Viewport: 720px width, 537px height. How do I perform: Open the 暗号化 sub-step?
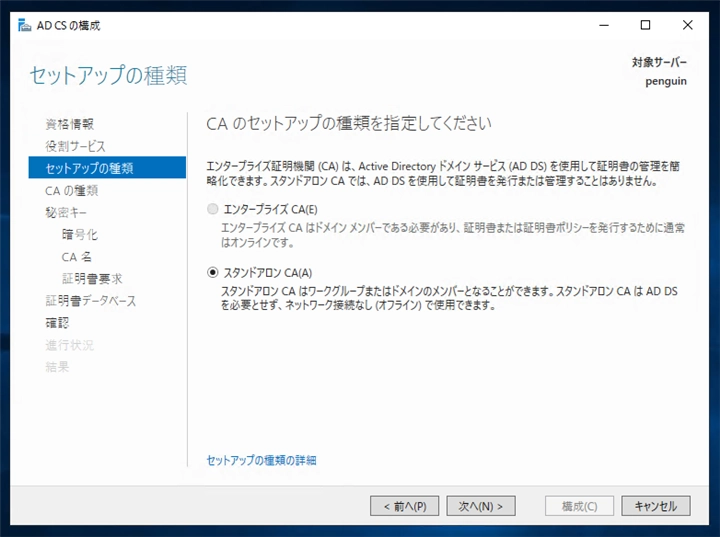coord(79,234)
